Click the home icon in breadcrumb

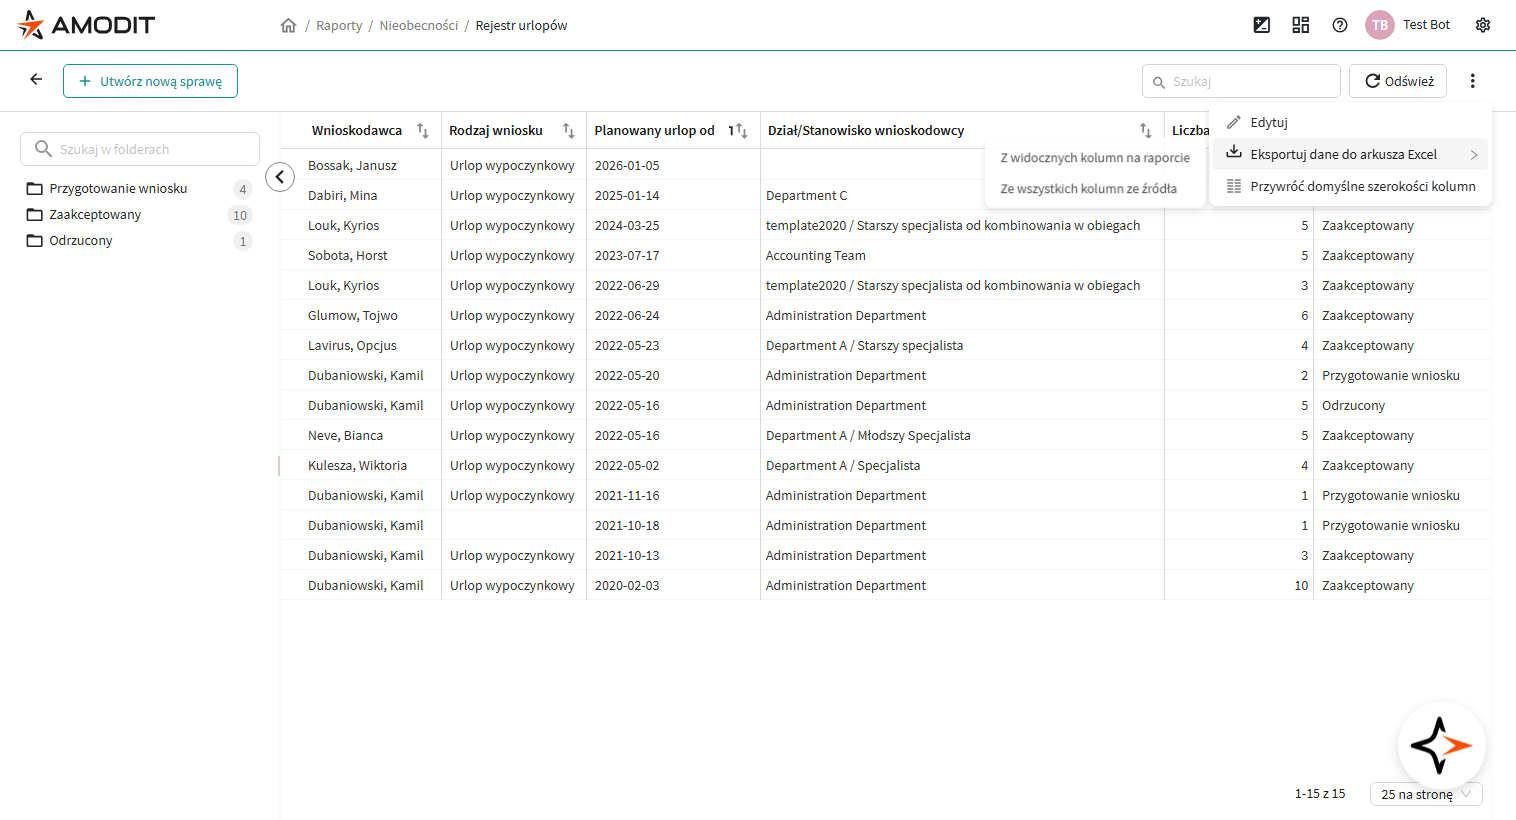pos(289,26)
